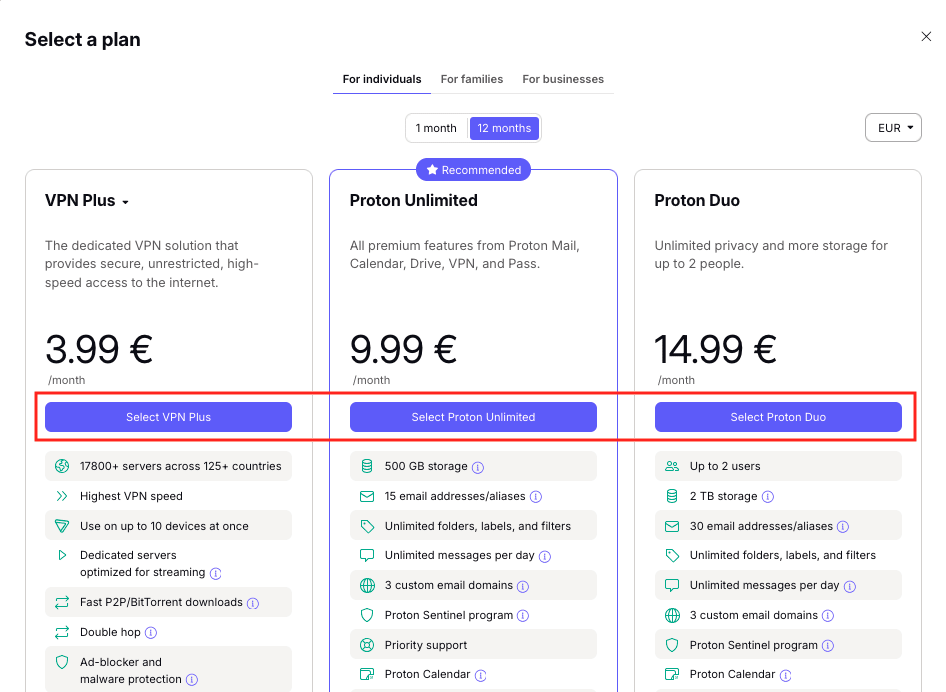
Task: Select the 12 months billing option
Action: point(504,128)
